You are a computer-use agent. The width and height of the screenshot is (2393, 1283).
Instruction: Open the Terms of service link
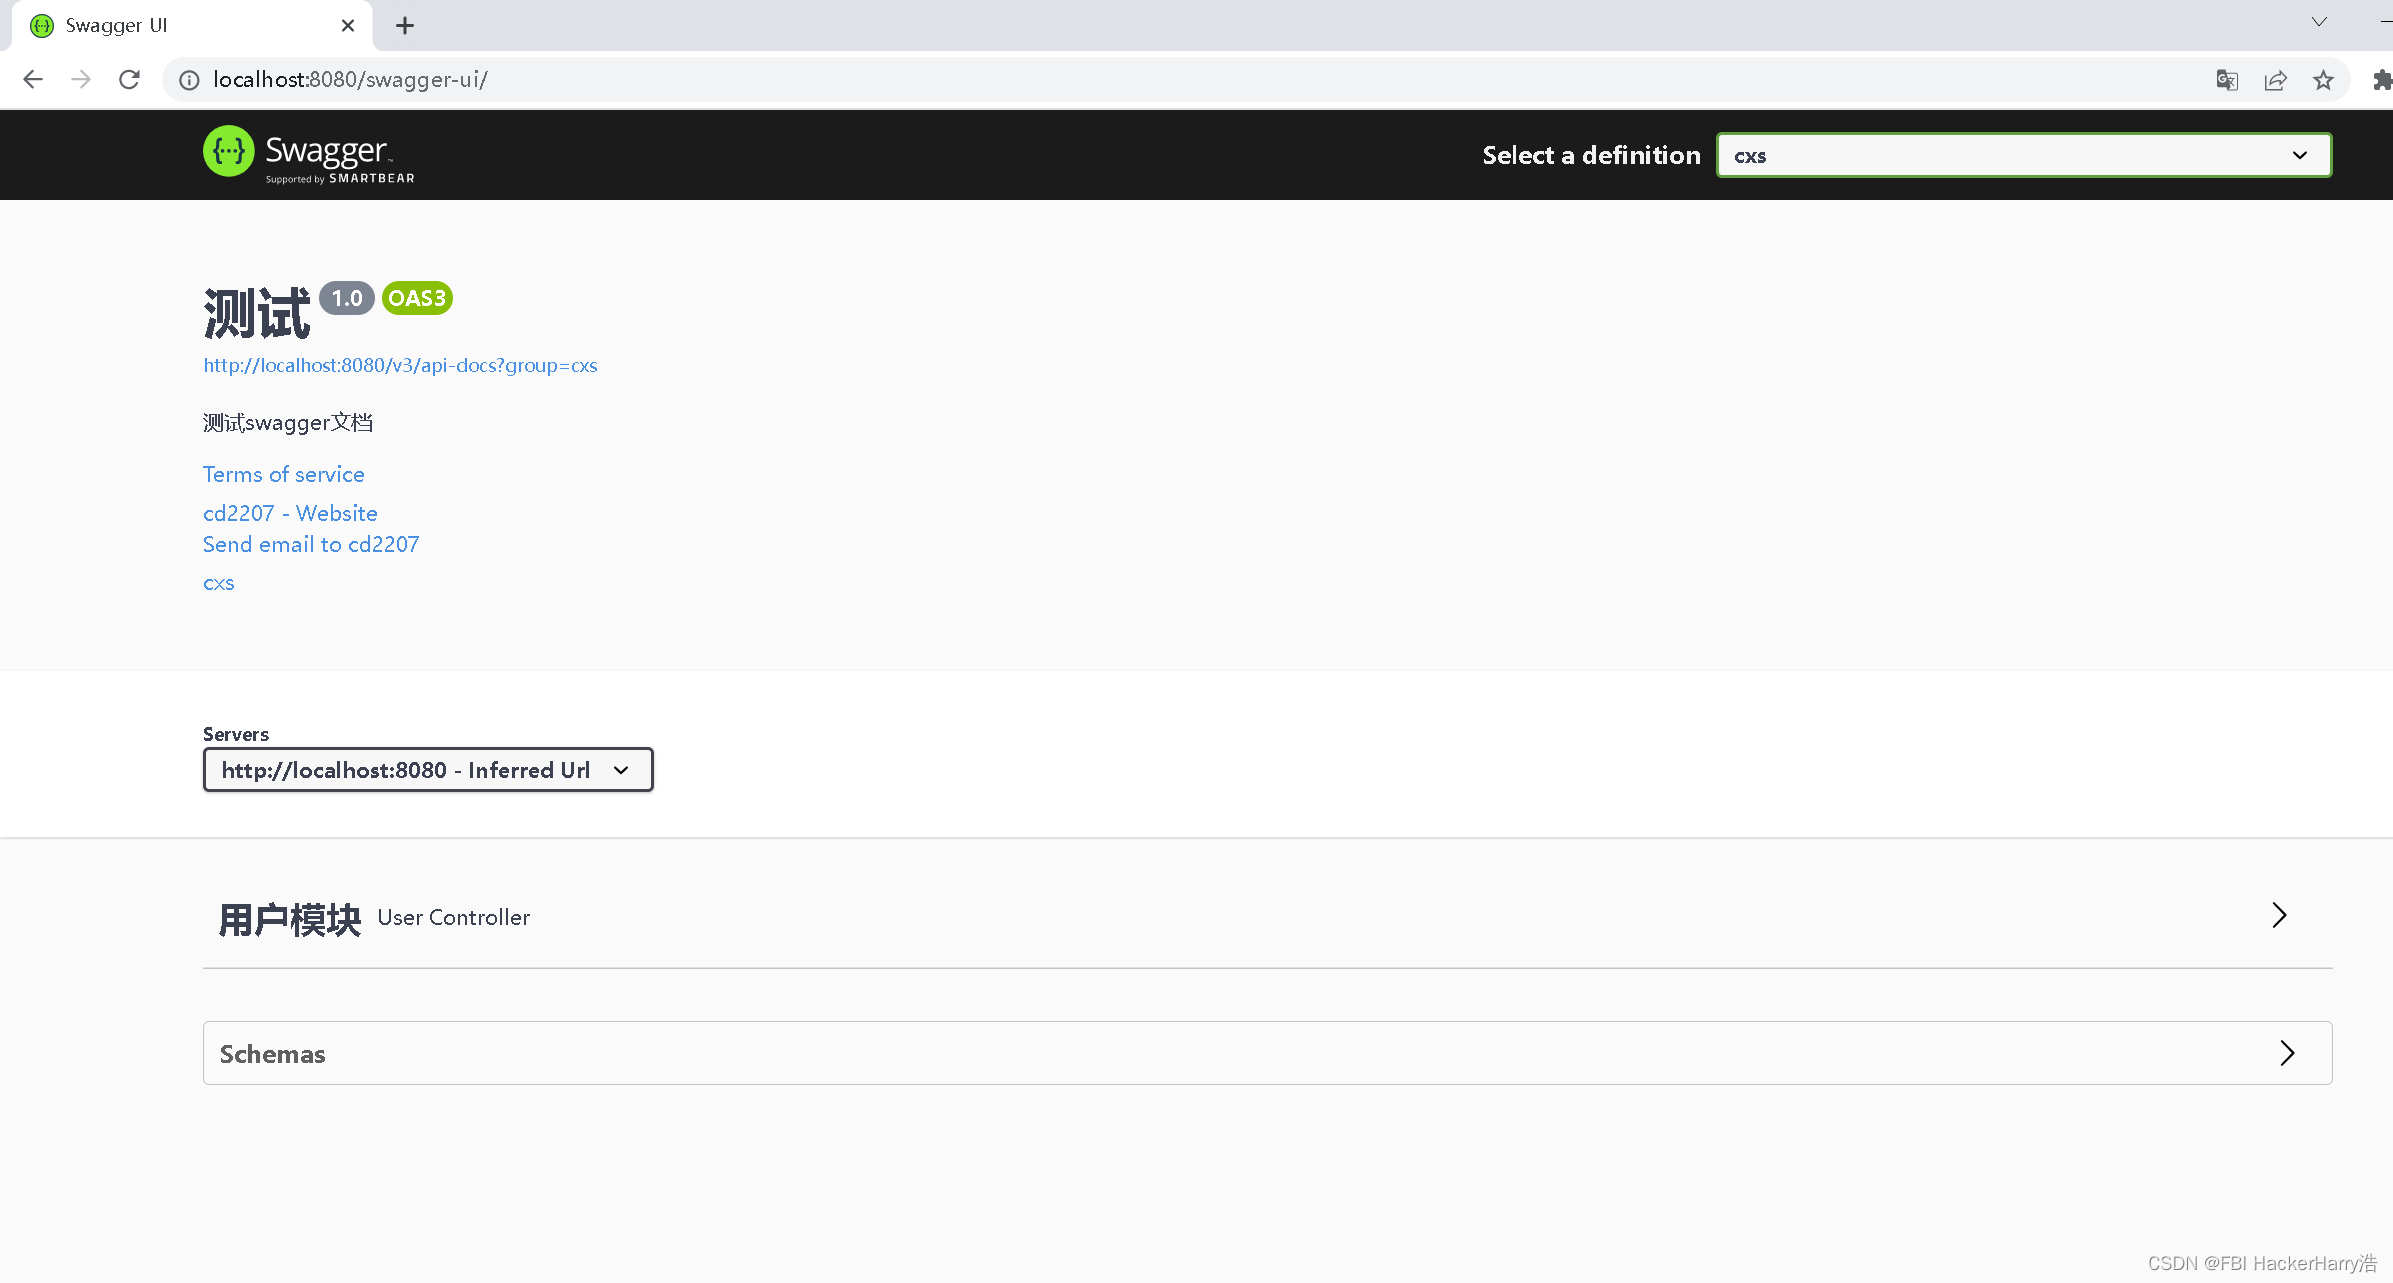283,474
